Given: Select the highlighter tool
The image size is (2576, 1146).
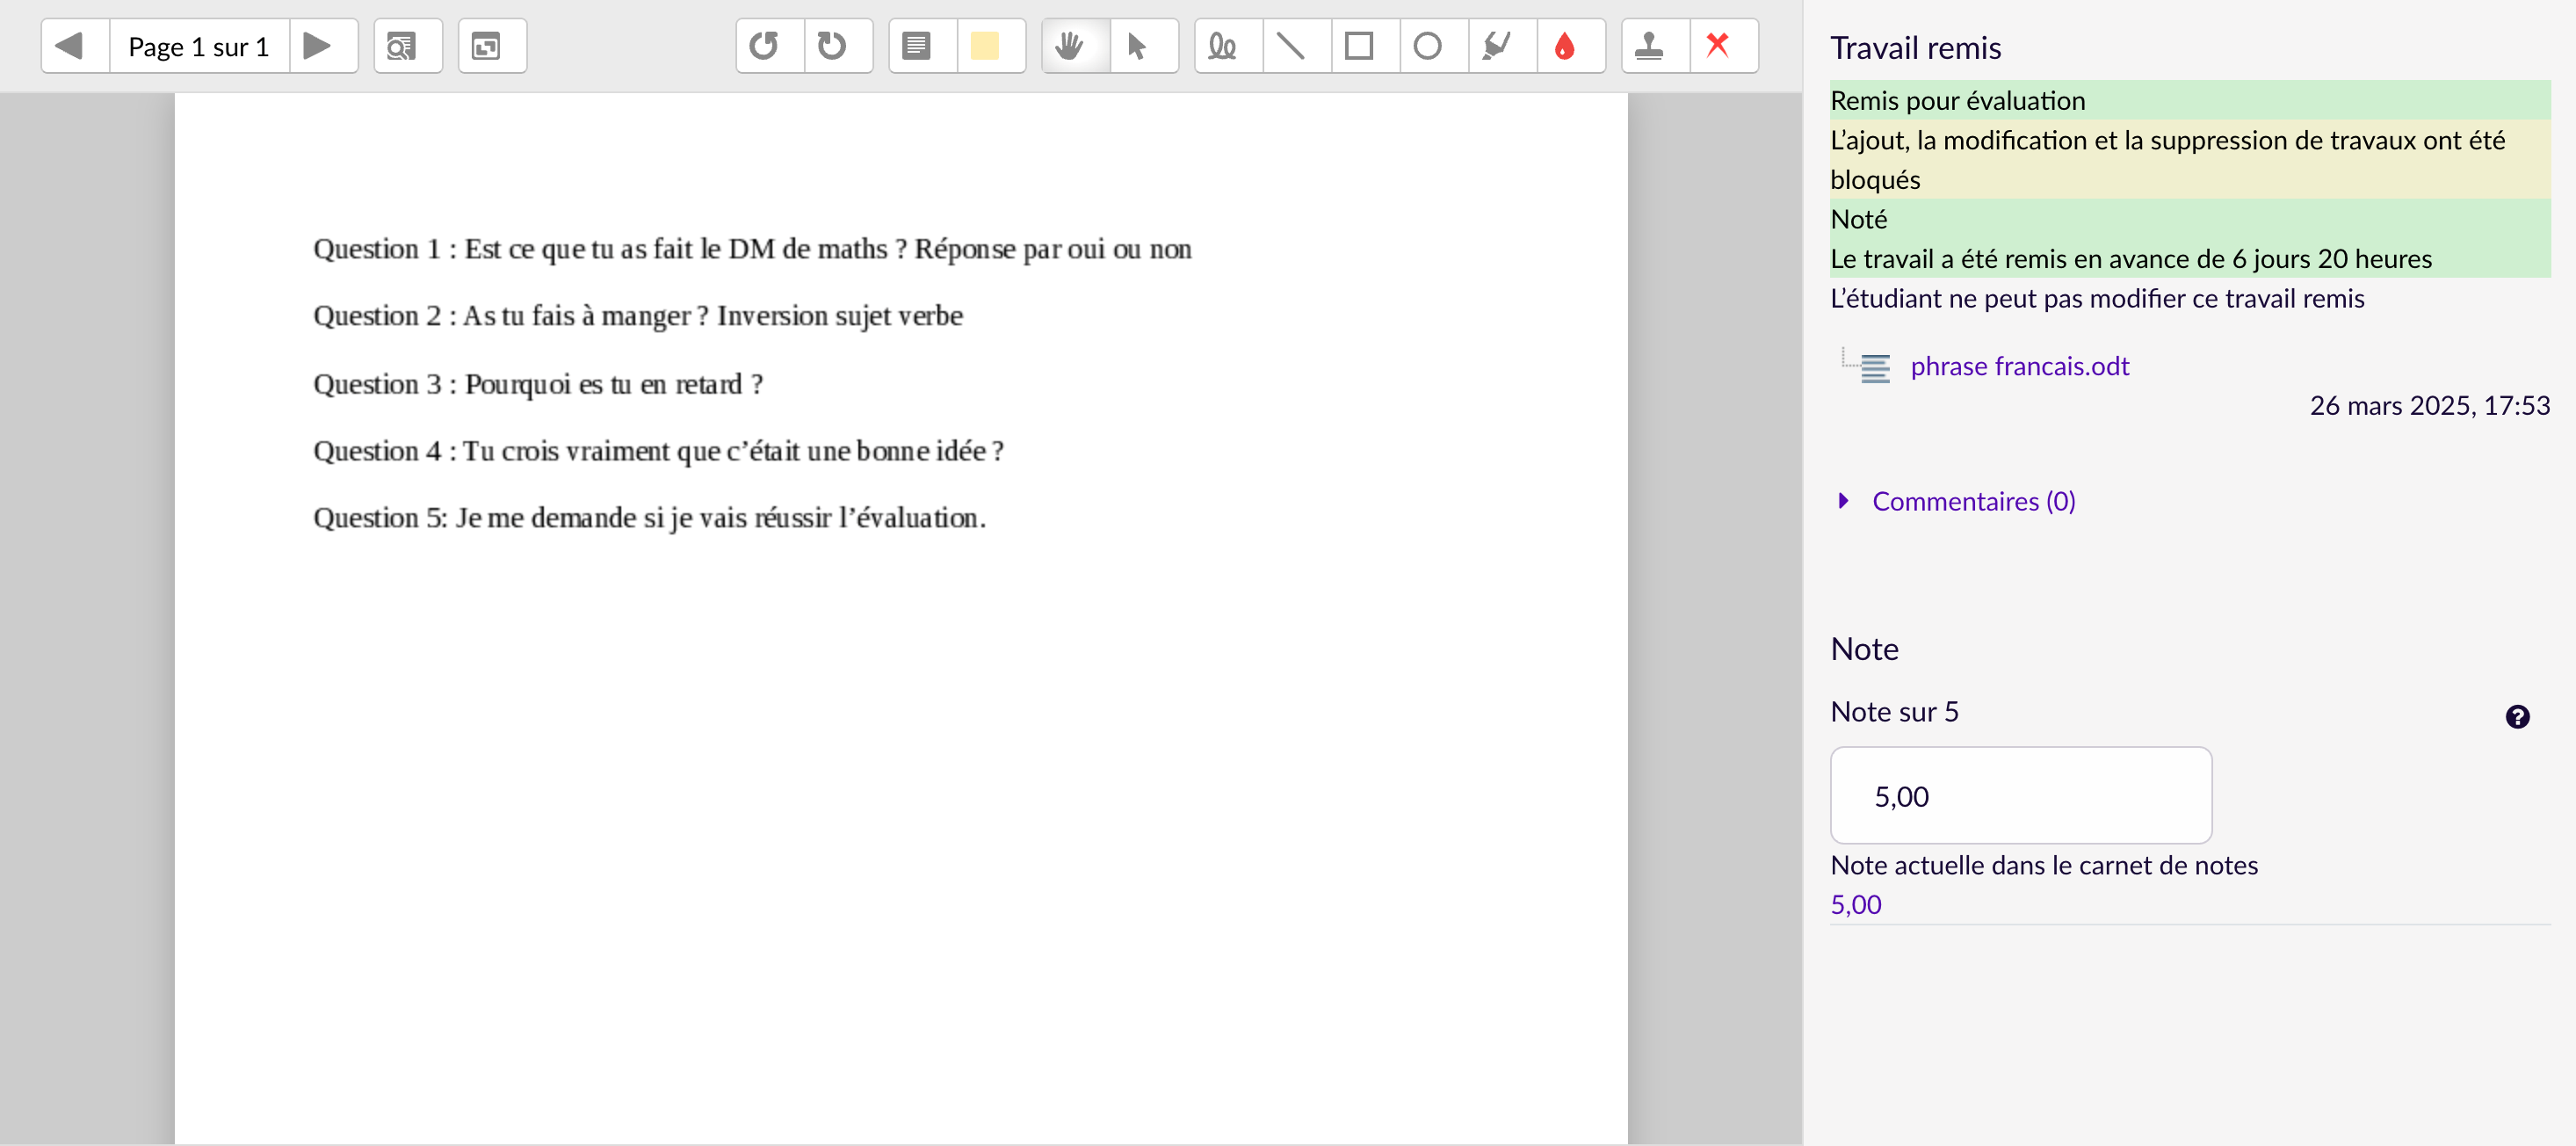Looking at the screenshot, I should (x=1496, y=46).
